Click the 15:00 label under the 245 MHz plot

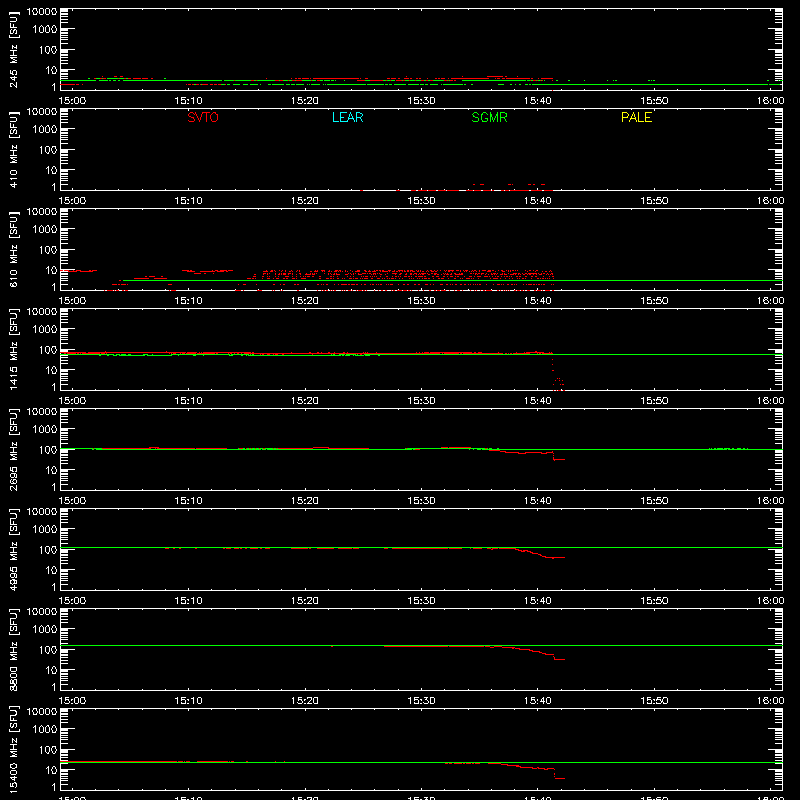pyautogui.click(x=72, y=101)
